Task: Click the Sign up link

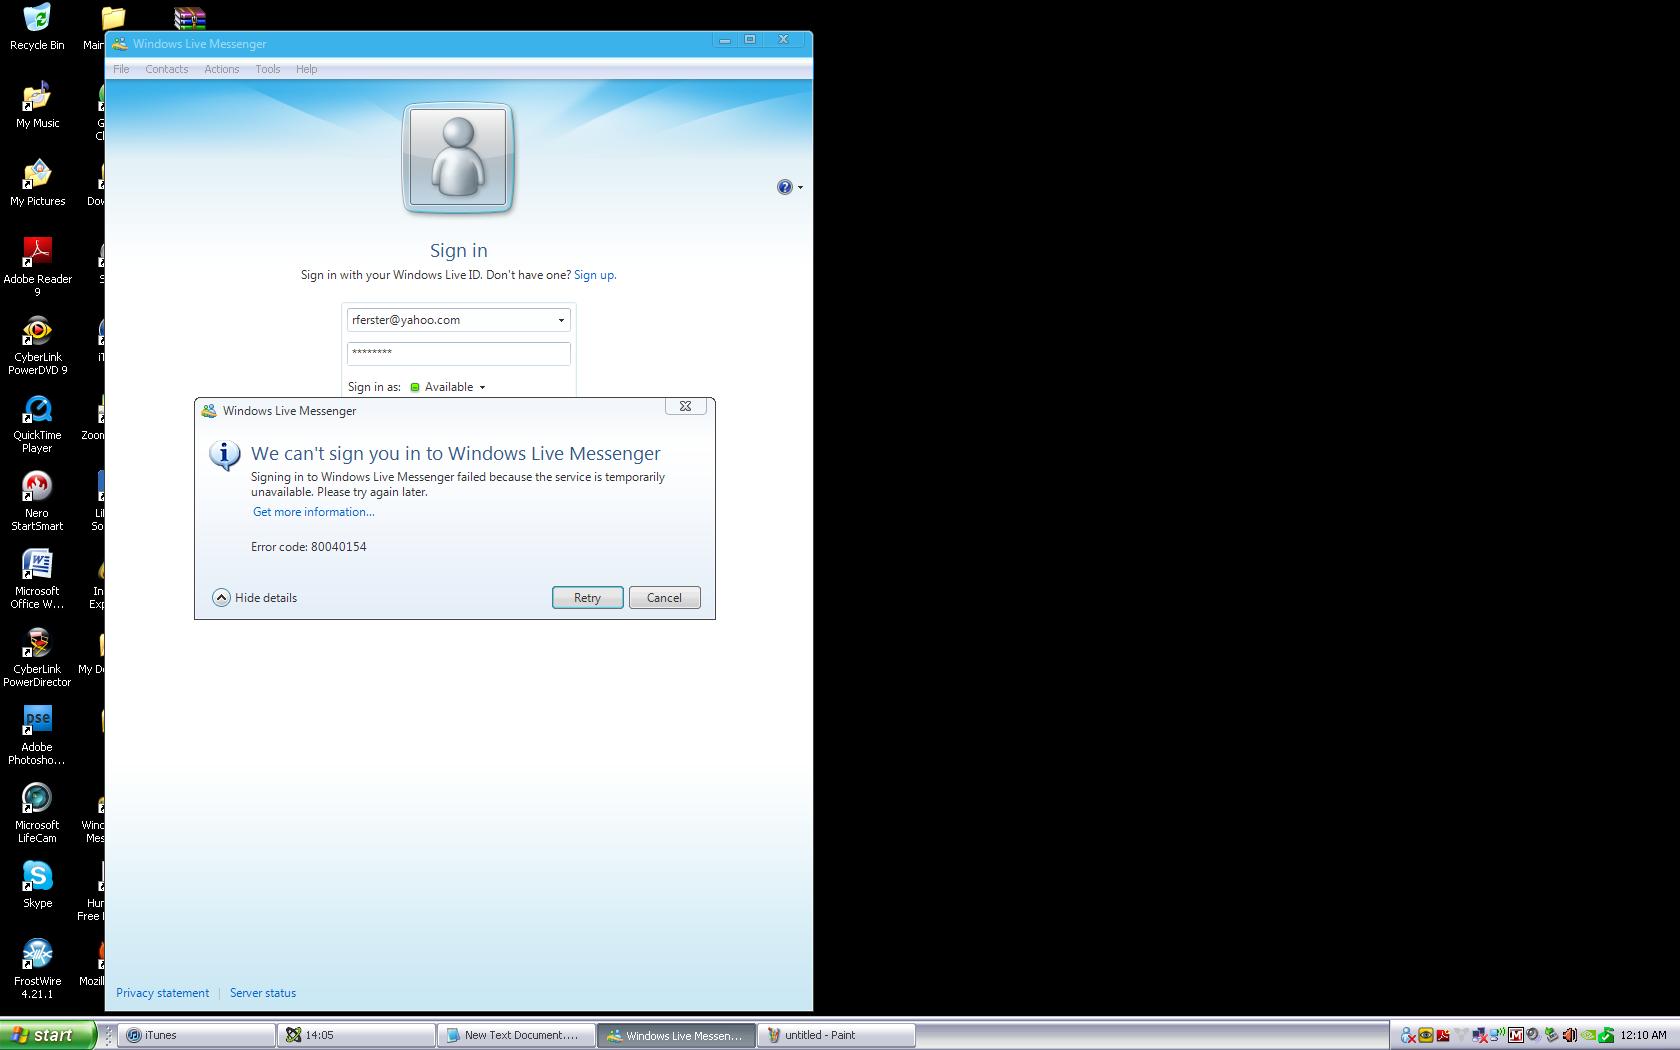Action: point(595,275)
